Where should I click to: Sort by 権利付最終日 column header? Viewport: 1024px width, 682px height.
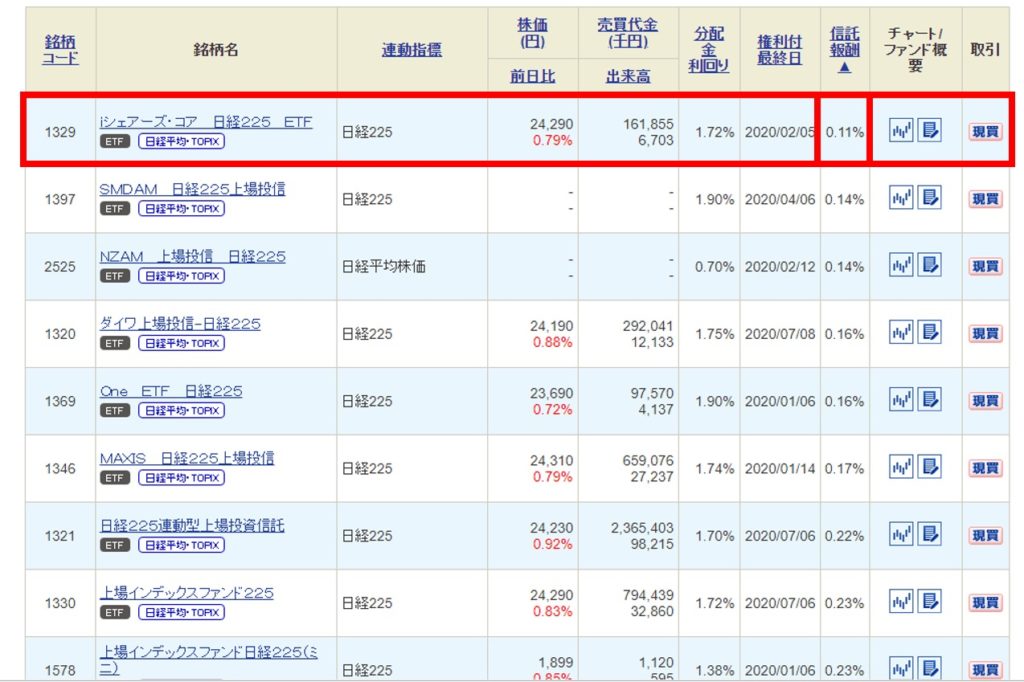(x=779, y=50)
